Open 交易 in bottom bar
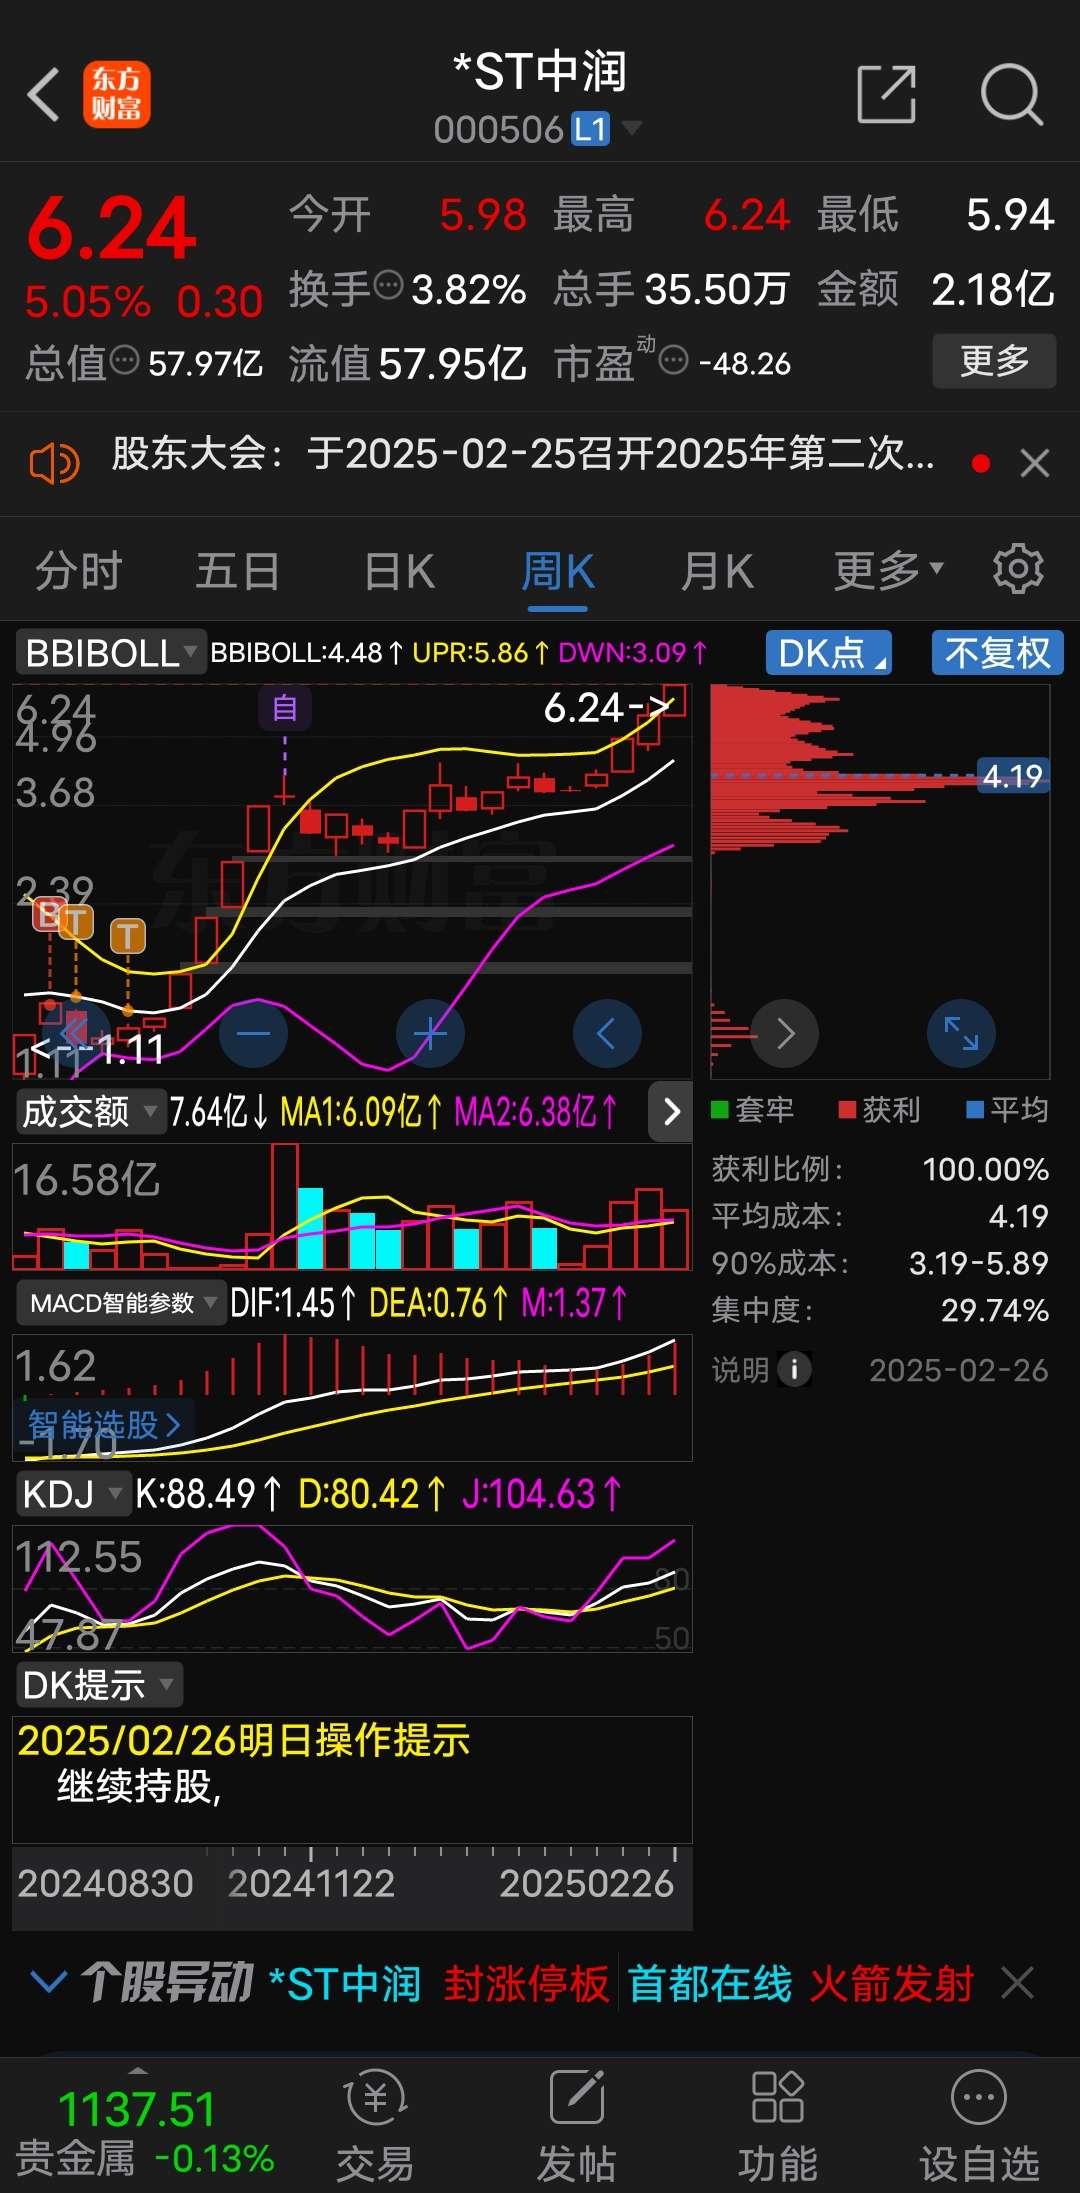1080x2193 pixels. (x=375, y=2125)
